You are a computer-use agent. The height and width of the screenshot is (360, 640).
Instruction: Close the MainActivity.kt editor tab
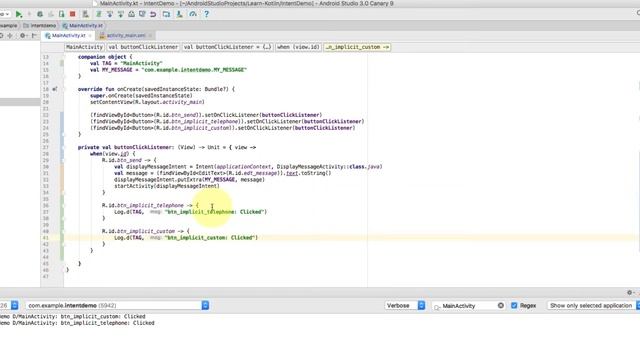coord(90,36)
